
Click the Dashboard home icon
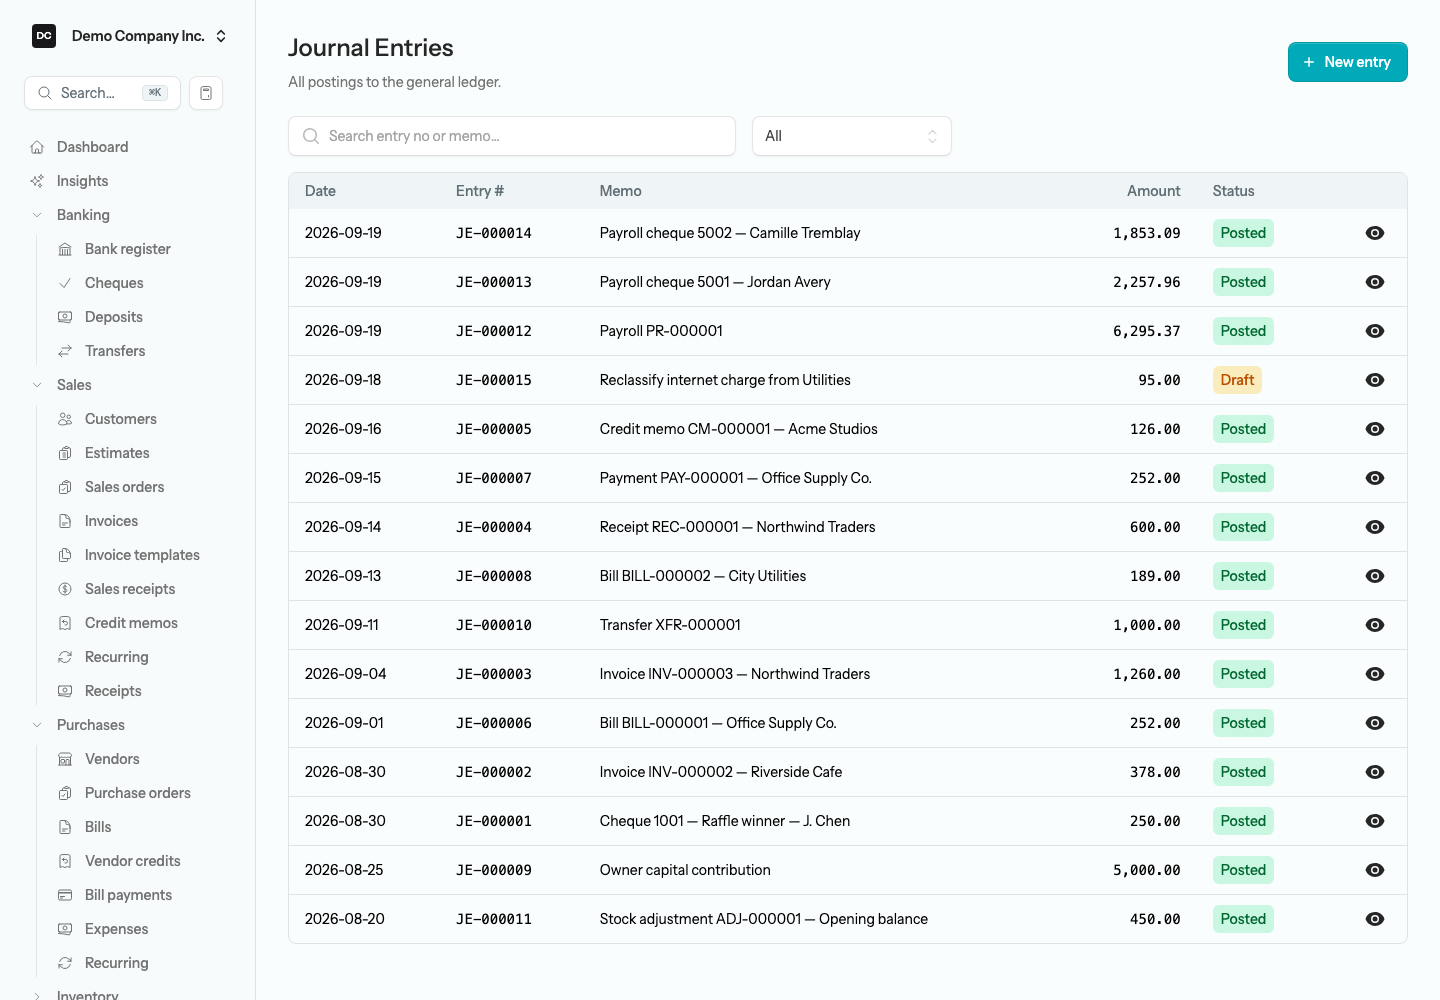tap(37, 147)
